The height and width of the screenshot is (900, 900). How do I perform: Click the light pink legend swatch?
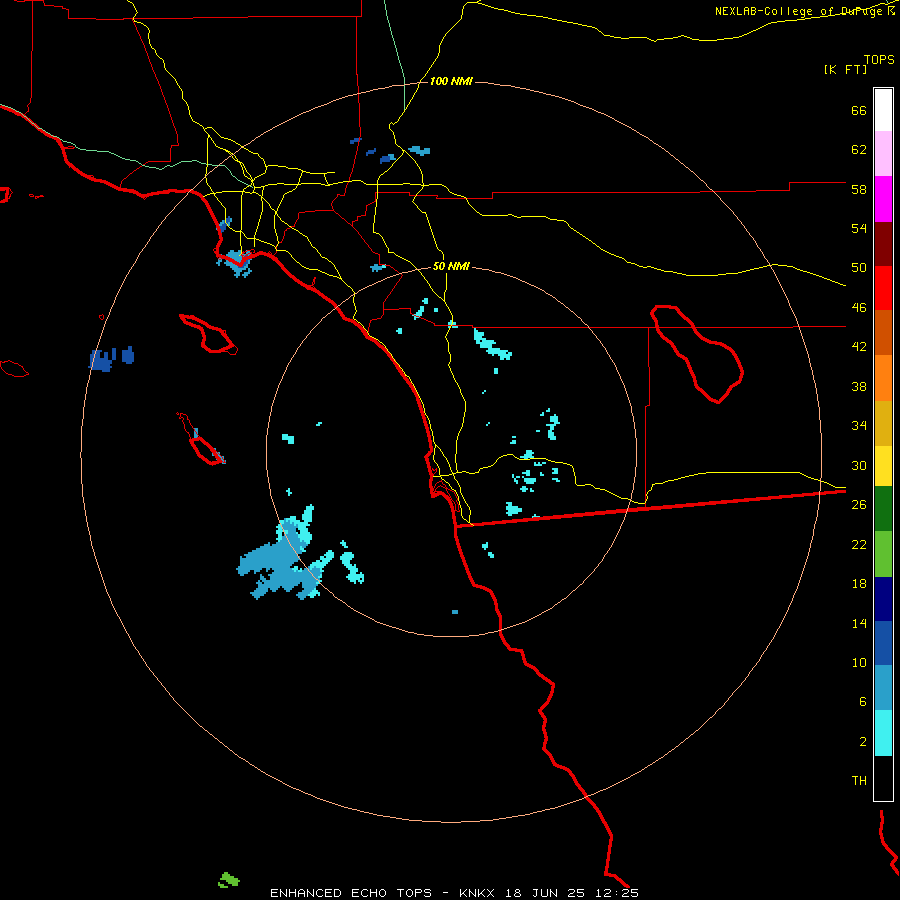[883, 154]
